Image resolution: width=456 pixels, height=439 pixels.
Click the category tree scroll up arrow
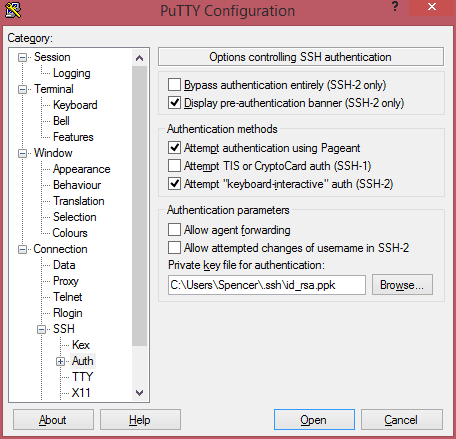(x=139, y=58)
